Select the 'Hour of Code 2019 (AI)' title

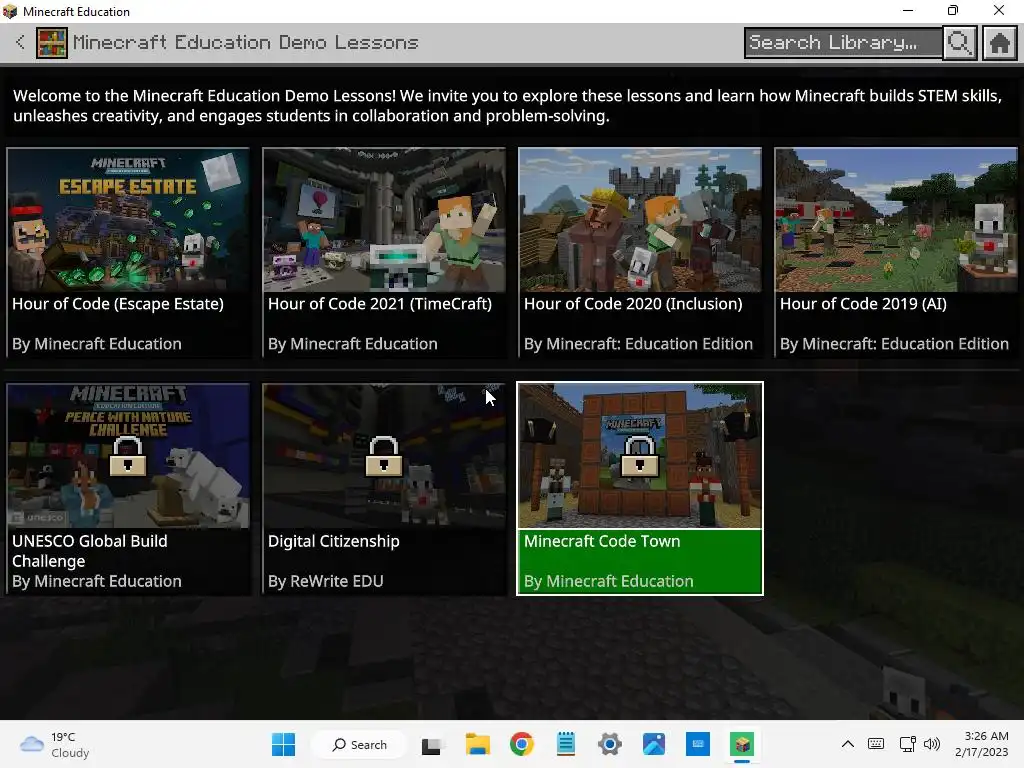(863, 304)
